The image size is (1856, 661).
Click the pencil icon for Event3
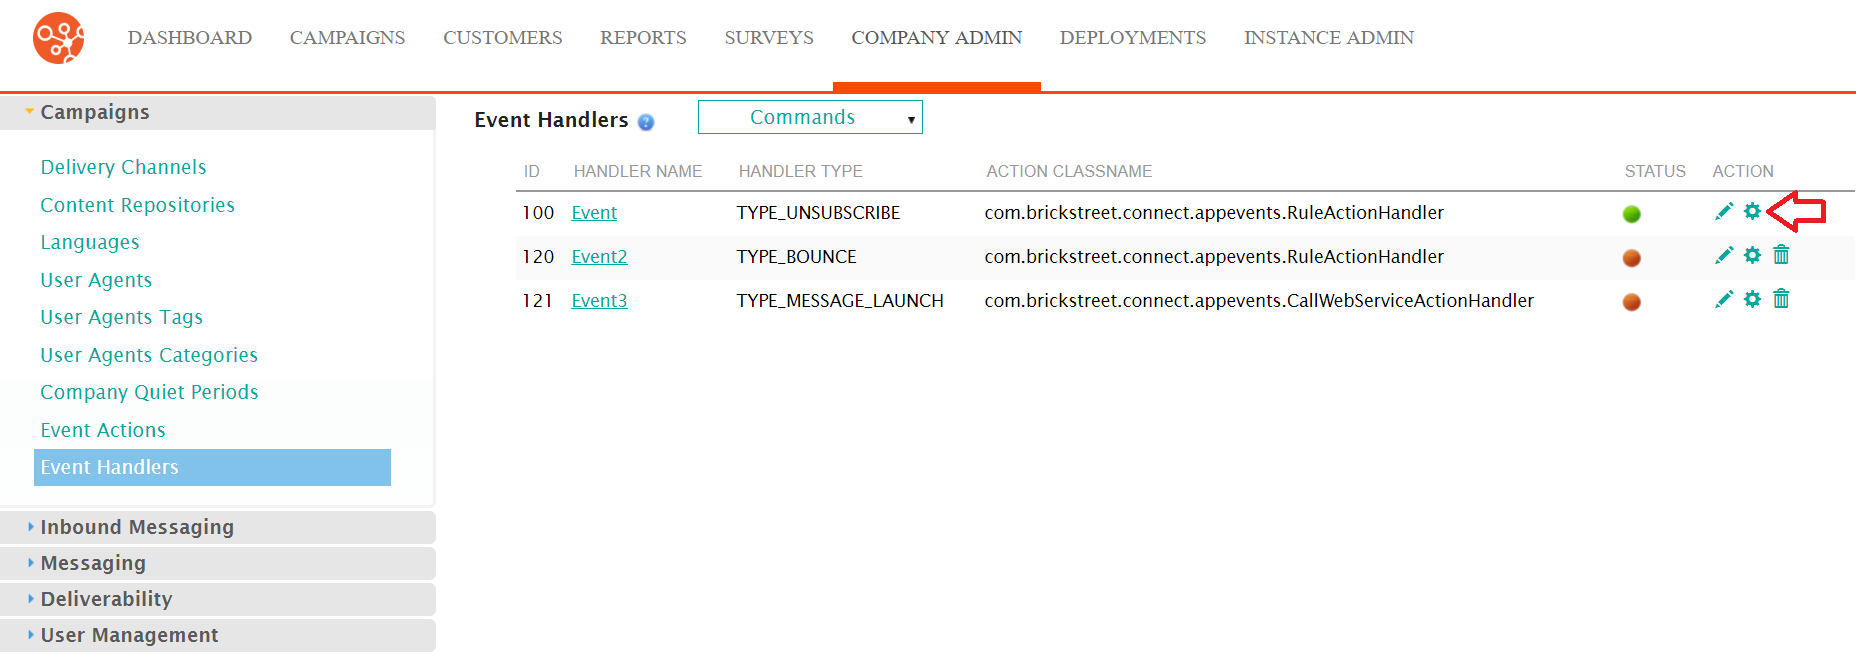coord(1724,299)
